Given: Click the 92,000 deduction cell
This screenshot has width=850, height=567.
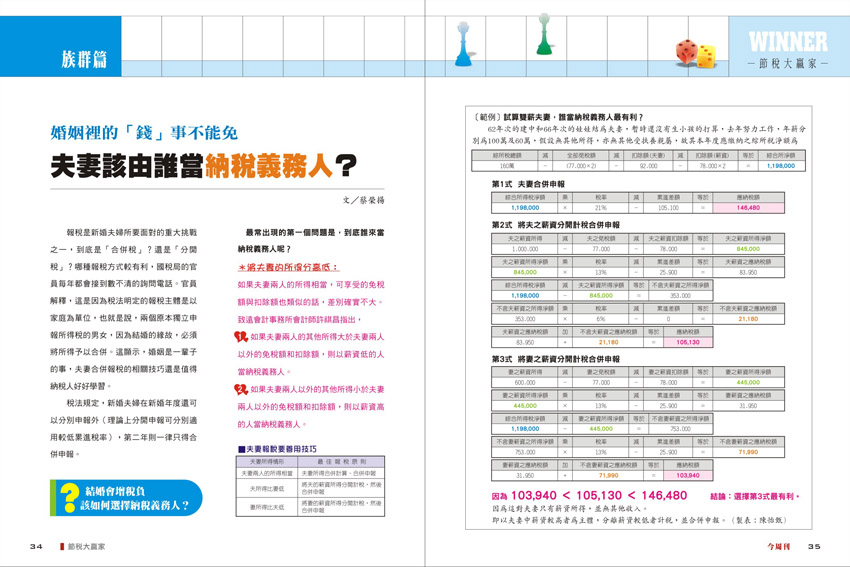Looking at the screenshot, I should point(648,166).
